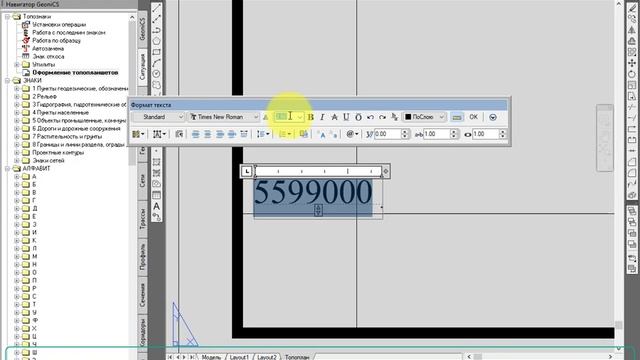Select Оформление топопланшетов item
Screen dimensions: 640x360
click(75, 72)
